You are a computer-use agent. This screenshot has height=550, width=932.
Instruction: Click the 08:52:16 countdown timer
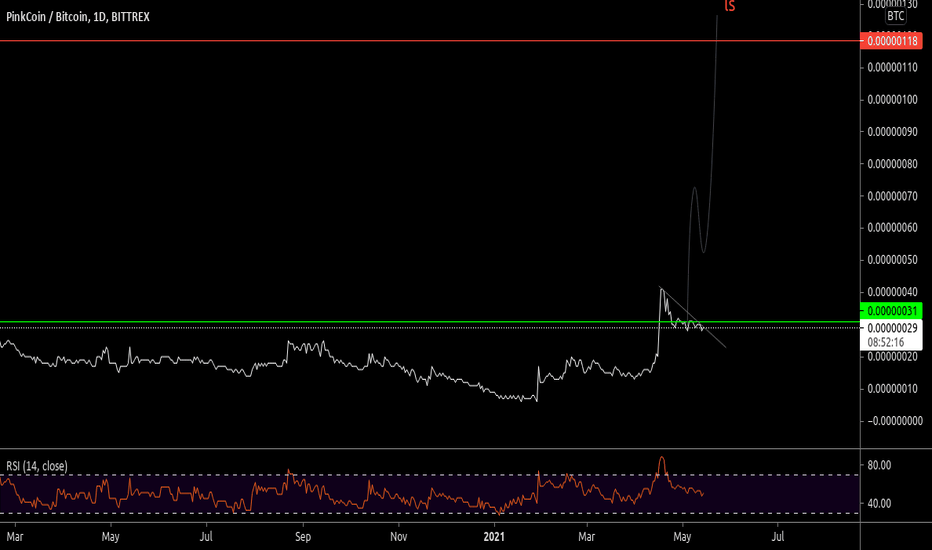(x=886, y=342)
